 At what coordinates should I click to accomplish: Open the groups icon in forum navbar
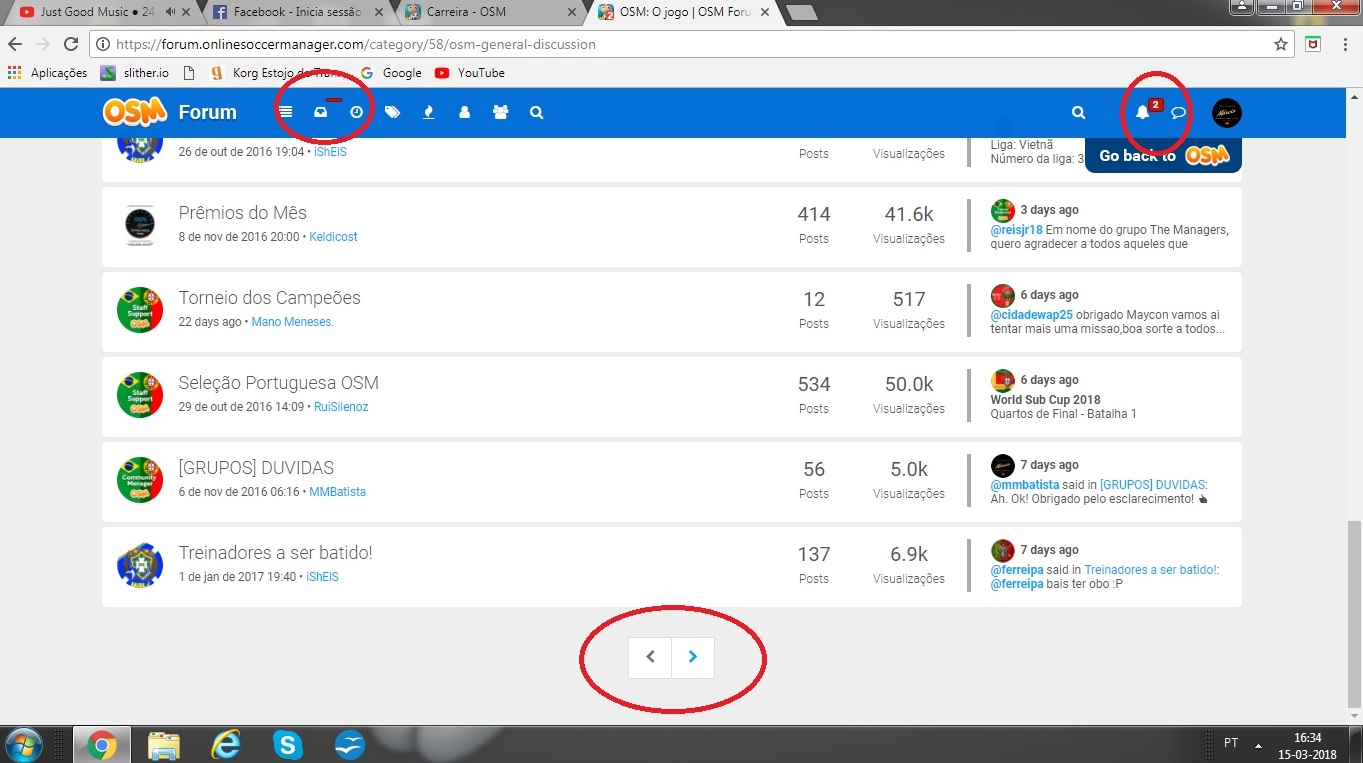(x=500, y=113)
